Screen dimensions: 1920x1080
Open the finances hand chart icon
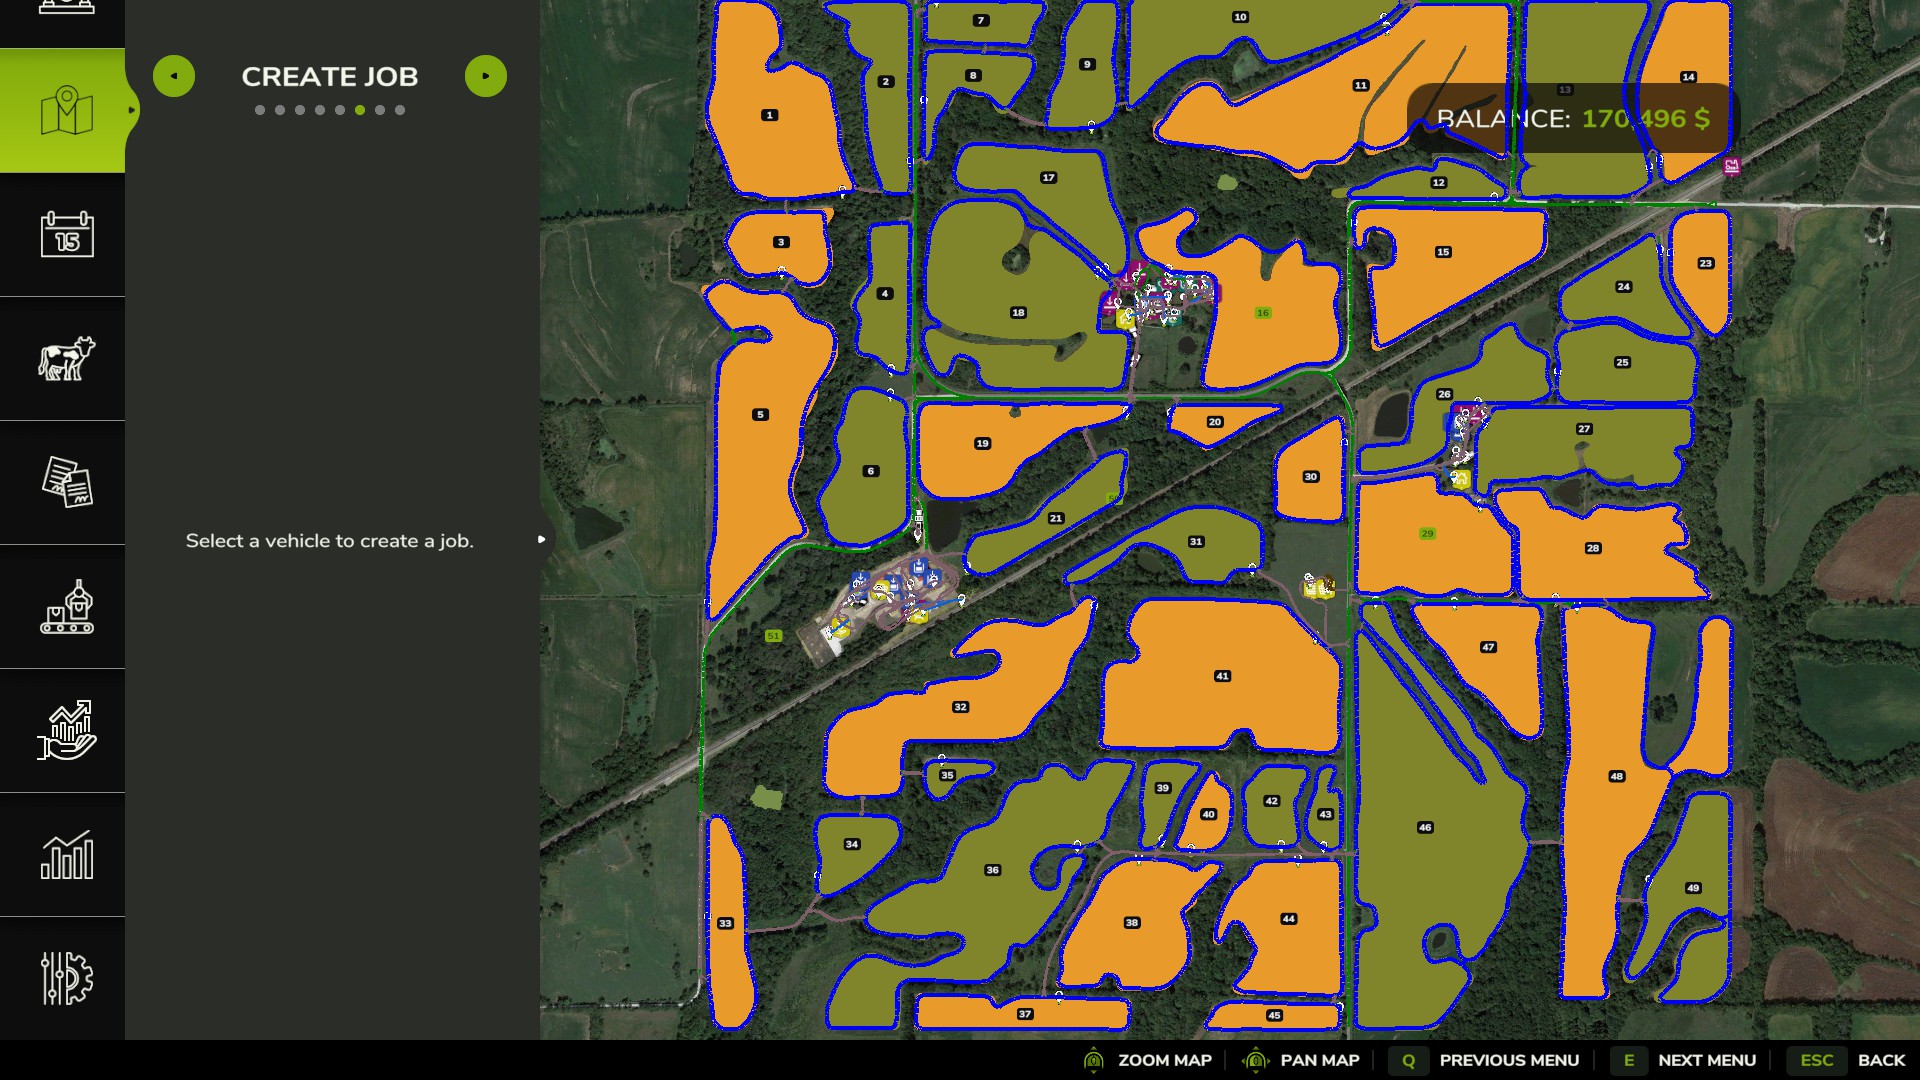click(66, 730)
